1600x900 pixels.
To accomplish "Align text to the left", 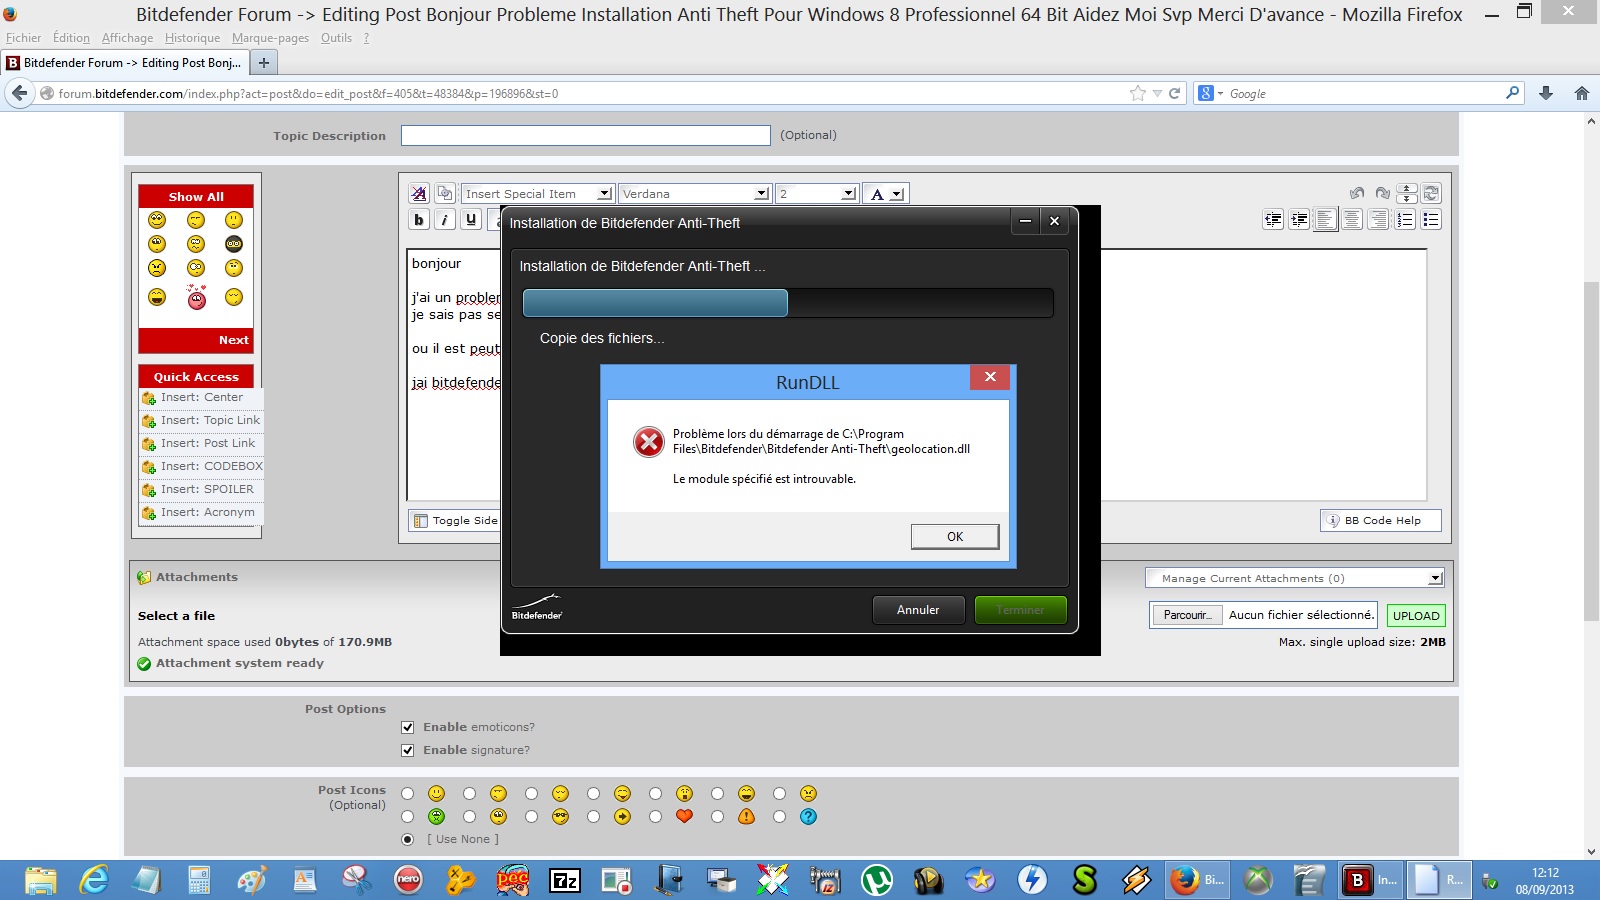I will point(1326,220).
